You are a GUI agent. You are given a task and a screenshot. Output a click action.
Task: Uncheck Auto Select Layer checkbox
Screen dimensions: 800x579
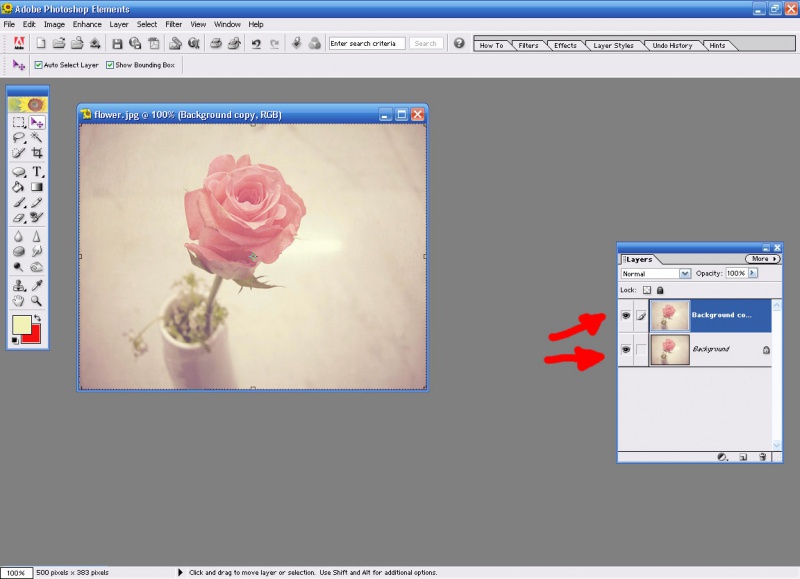pyautogui.click(x=39, y=65)
